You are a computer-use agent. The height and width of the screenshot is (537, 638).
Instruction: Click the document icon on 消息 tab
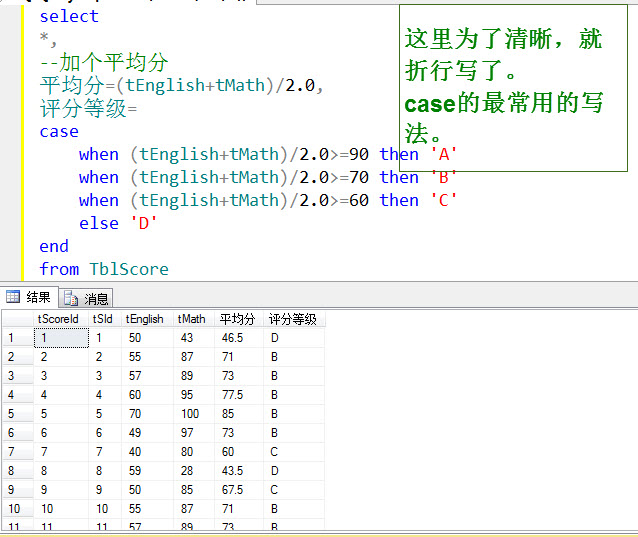(72, 298)
